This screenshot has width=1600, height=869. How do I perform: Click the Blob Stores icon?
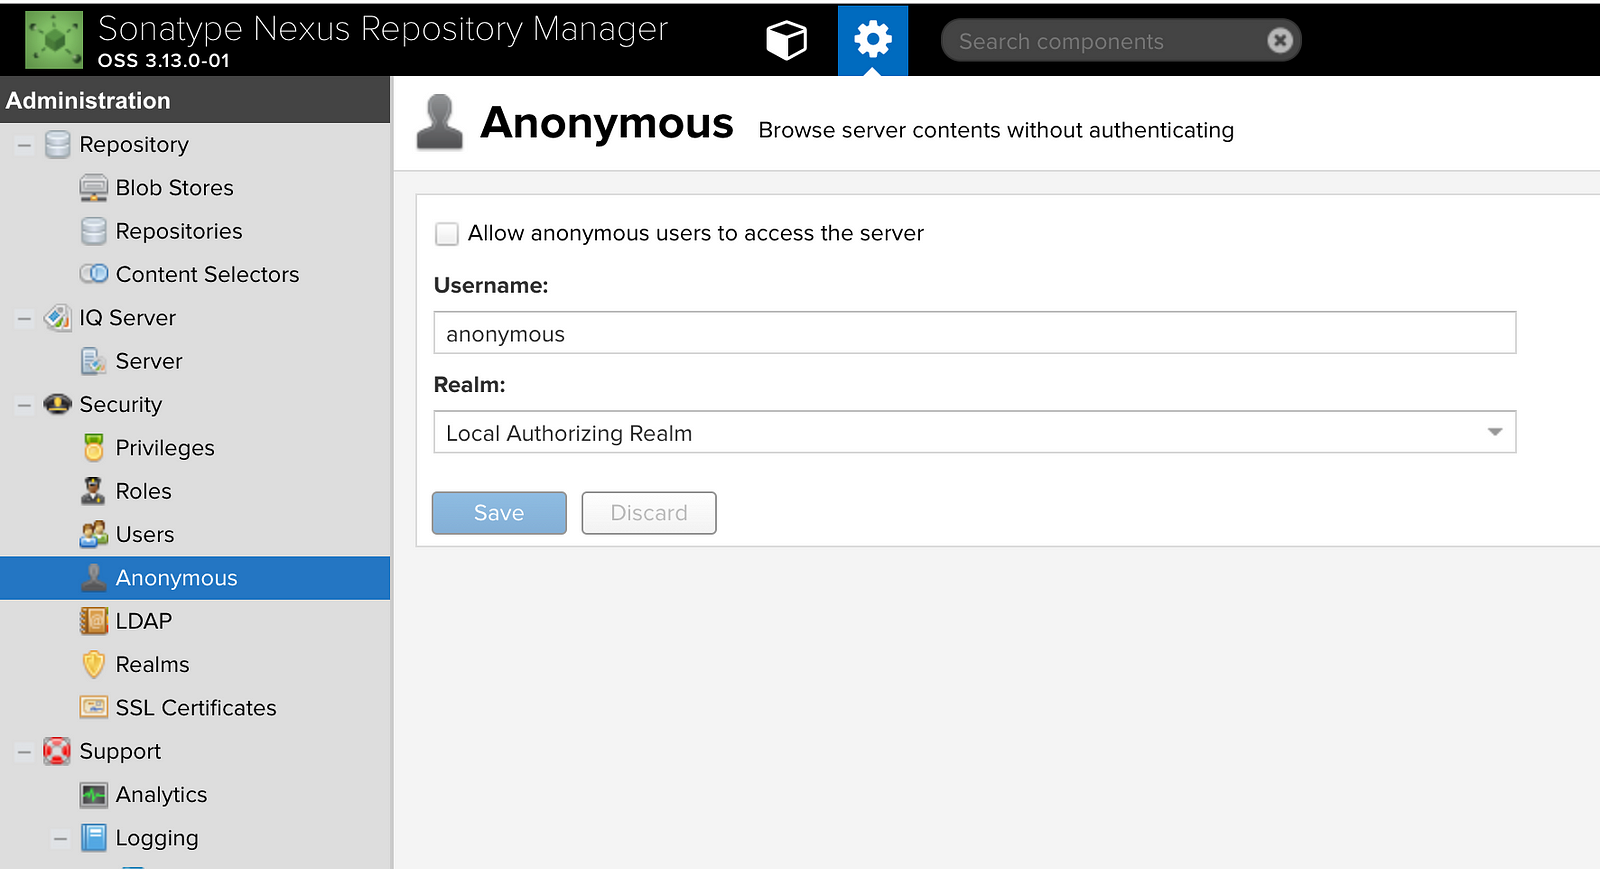(x=93, y=188)
